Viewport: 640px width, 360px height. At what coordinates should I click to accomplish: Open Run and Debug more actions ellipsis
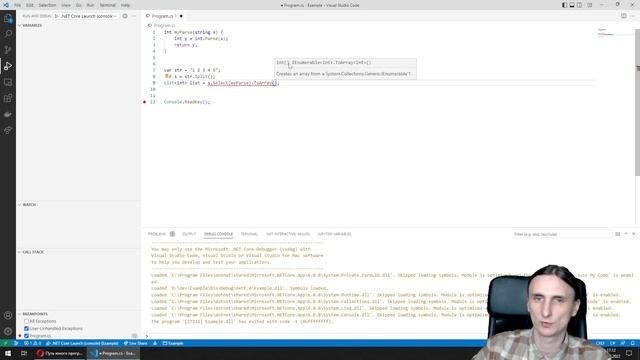pos(134,16)
